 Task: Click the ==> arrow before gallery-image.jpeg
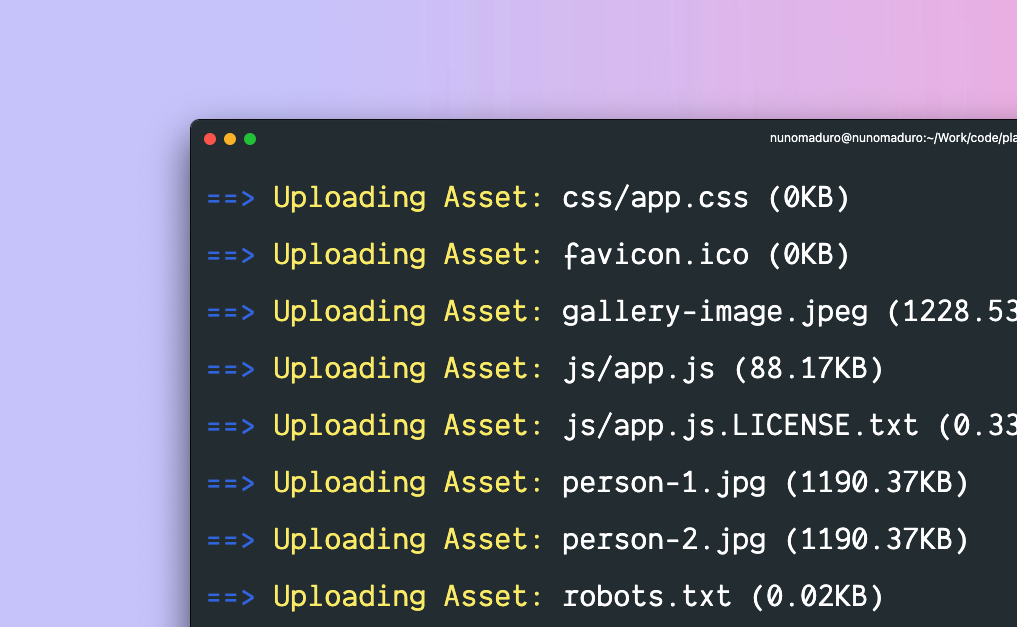[x=231, y=312]
